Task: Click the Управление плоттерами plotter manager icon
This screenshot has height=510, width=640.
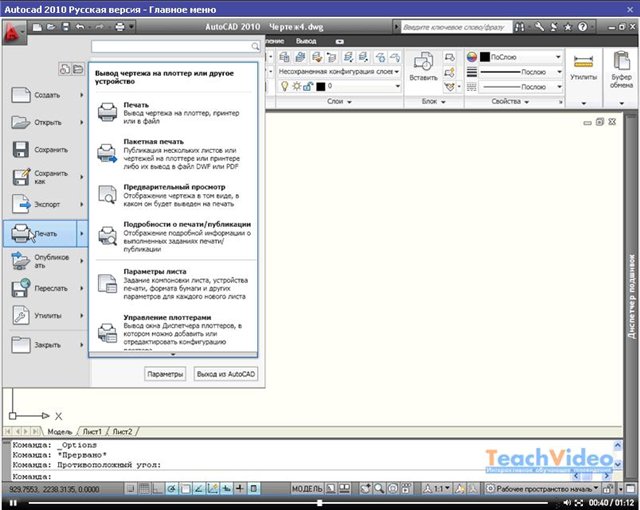Action: click(107, 333)
